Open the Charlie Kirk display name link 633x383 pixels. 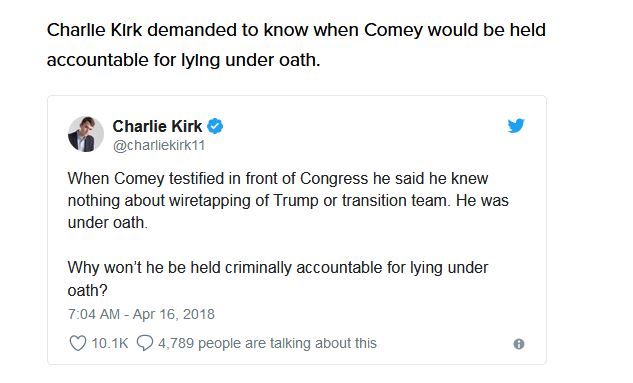pos(157,126)
